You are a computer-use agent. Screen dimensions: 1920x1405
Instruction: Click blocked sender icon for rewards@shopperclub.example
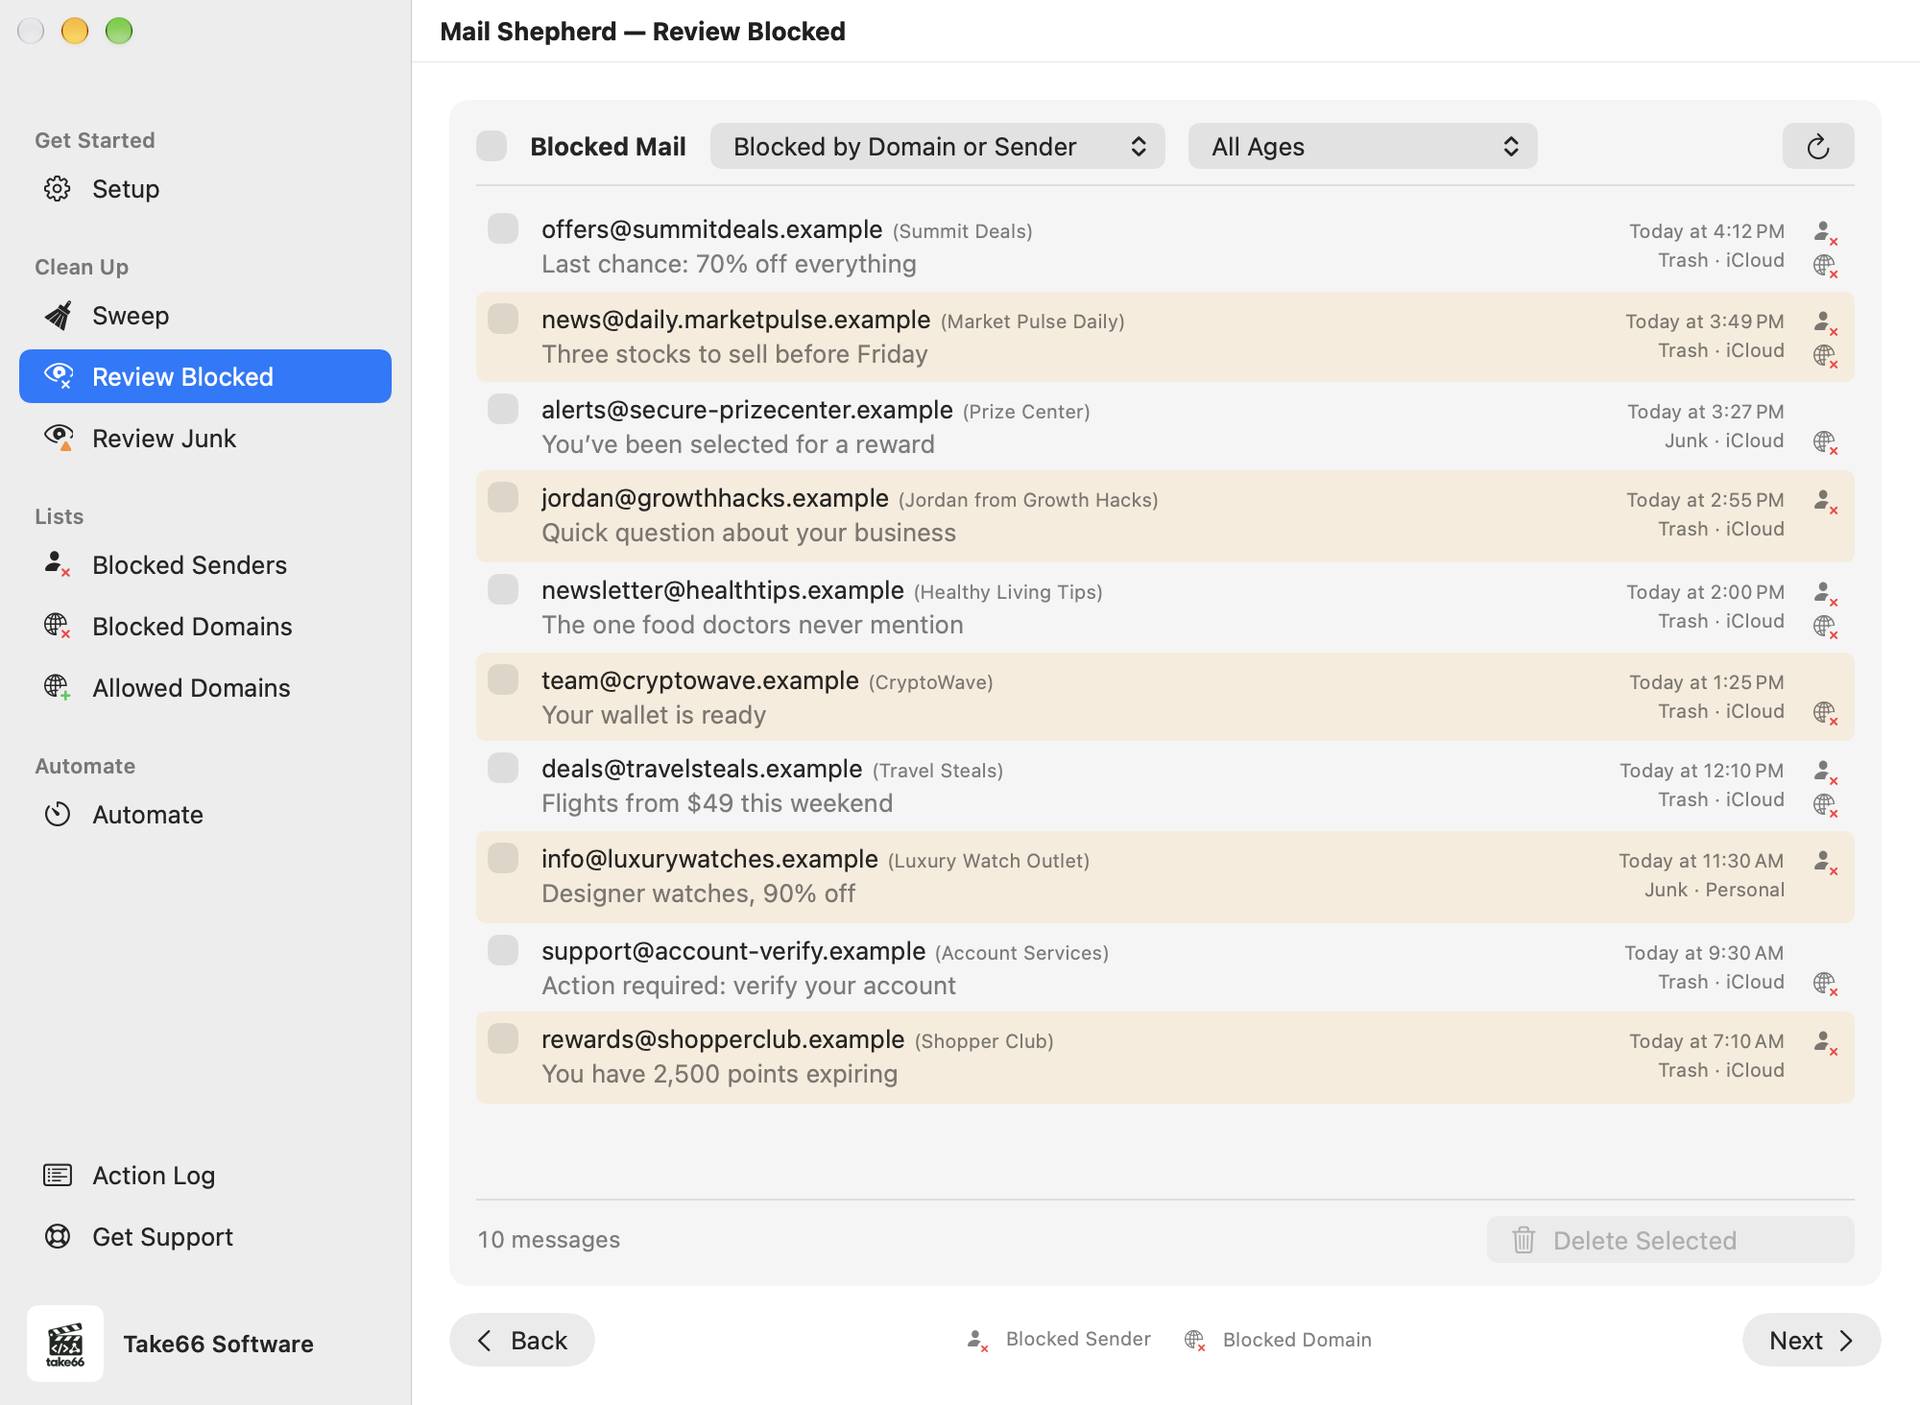1825,1042
